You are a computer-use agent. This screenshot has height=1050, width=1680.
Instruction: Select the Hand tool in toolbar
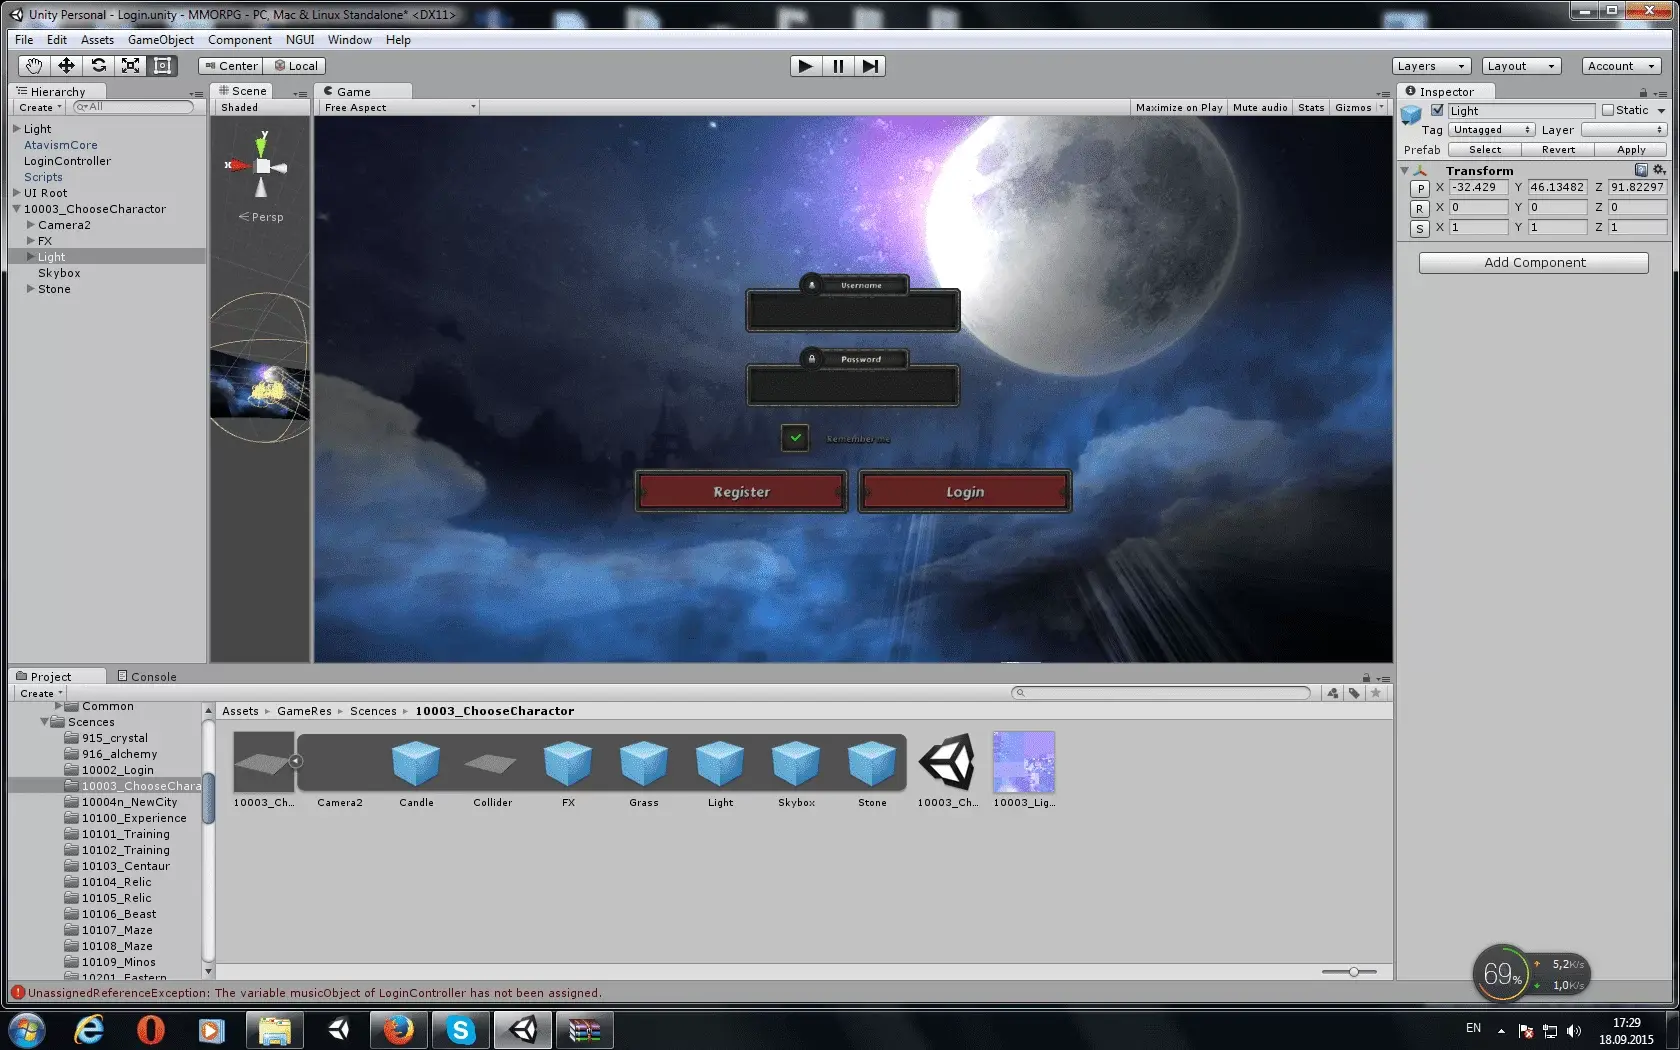pos(34,66)
